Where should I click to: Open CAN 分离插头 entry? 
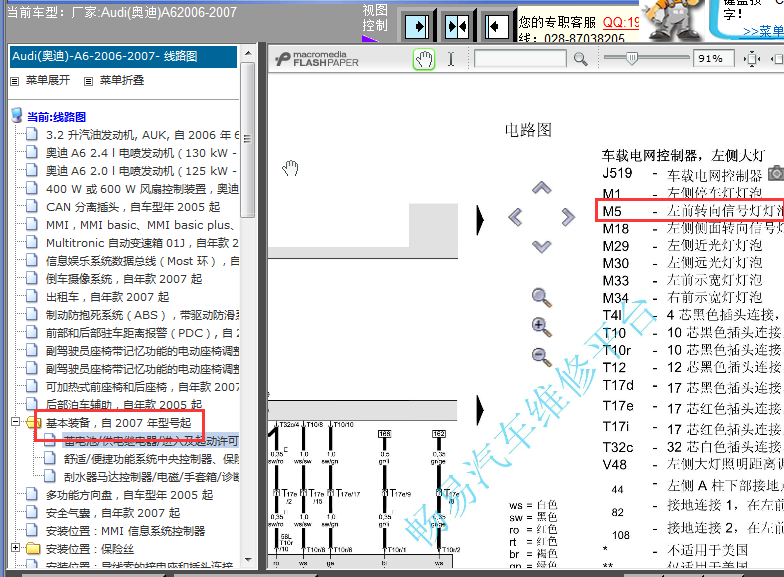[133, 207]
